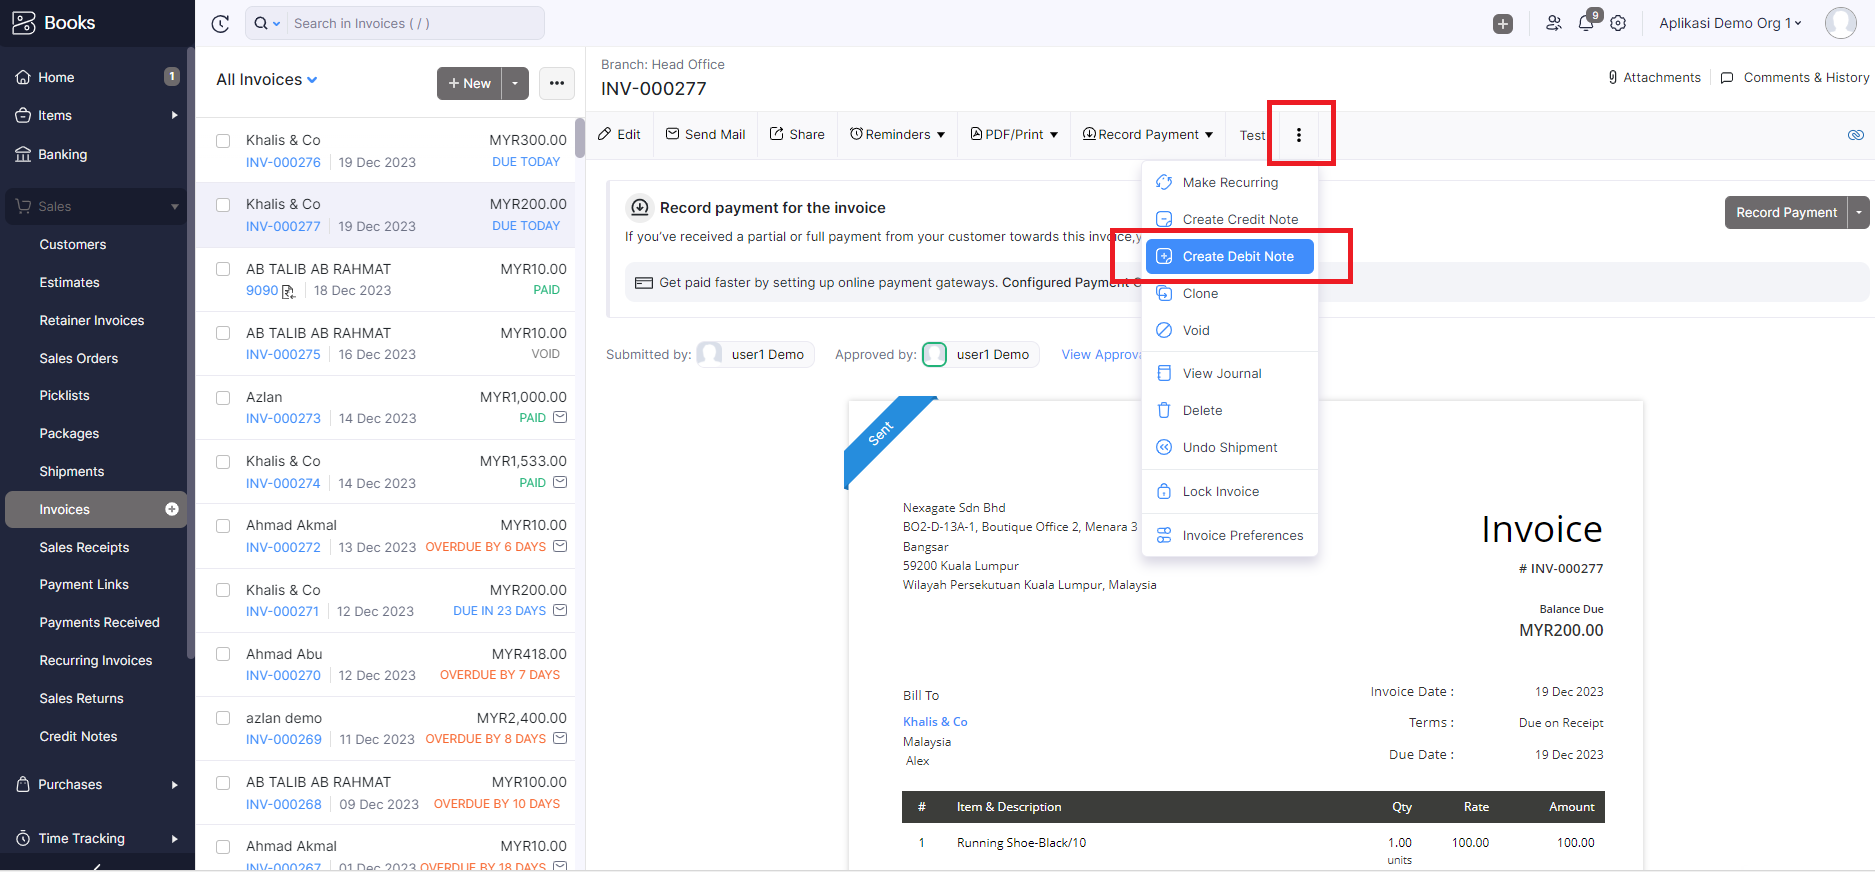The image size is (1875, 872).
Task: Tick the checkbox for Azlan invoice INV-000273
Action: tap(223, 398)
